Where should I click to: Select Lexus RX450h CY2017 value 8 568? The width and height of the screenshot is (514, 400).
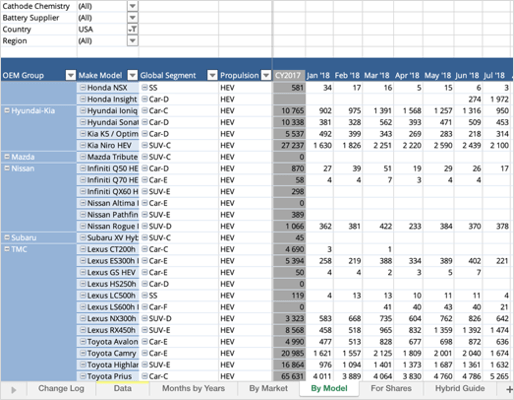pyautogui.click(x=289, y=330)
